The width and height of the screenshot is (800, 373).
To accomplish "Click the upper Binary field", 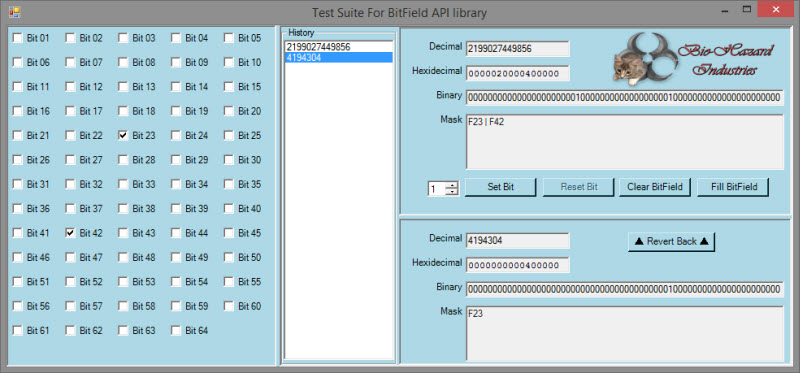I will pyautogui.click(x=624, y=97).
